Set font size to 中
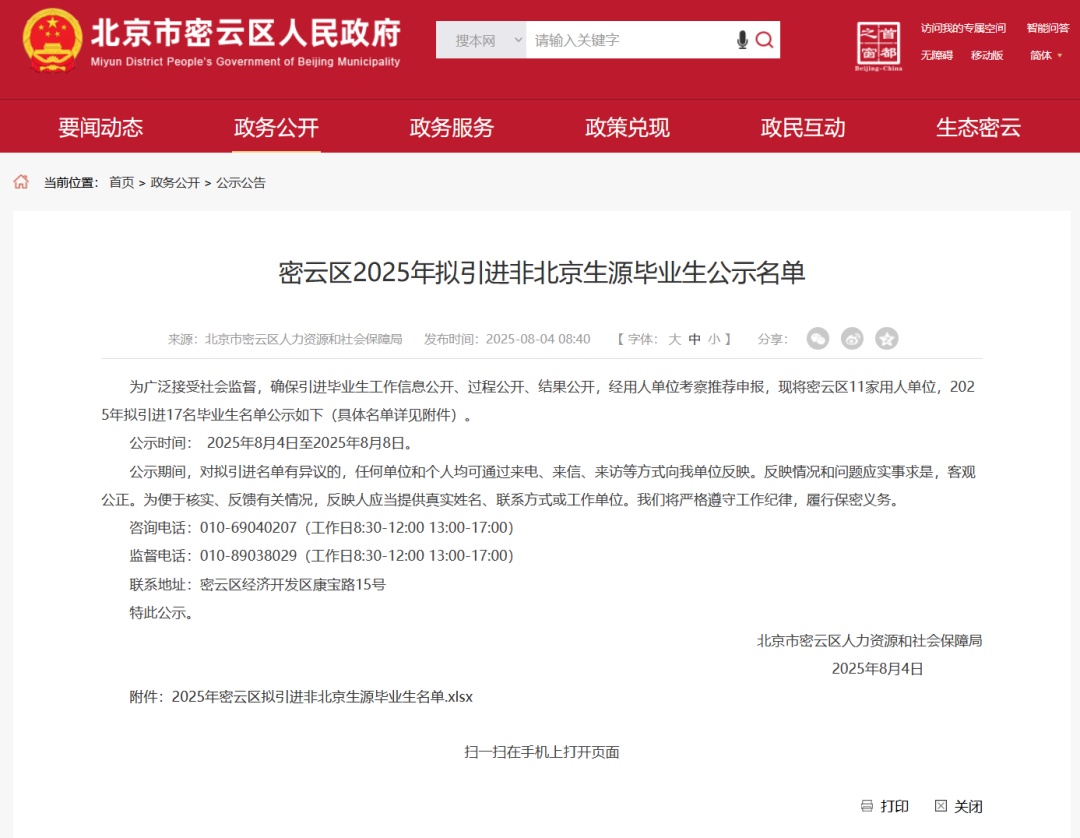This screenshot has width=1080, height=838. tap(694, 339)
